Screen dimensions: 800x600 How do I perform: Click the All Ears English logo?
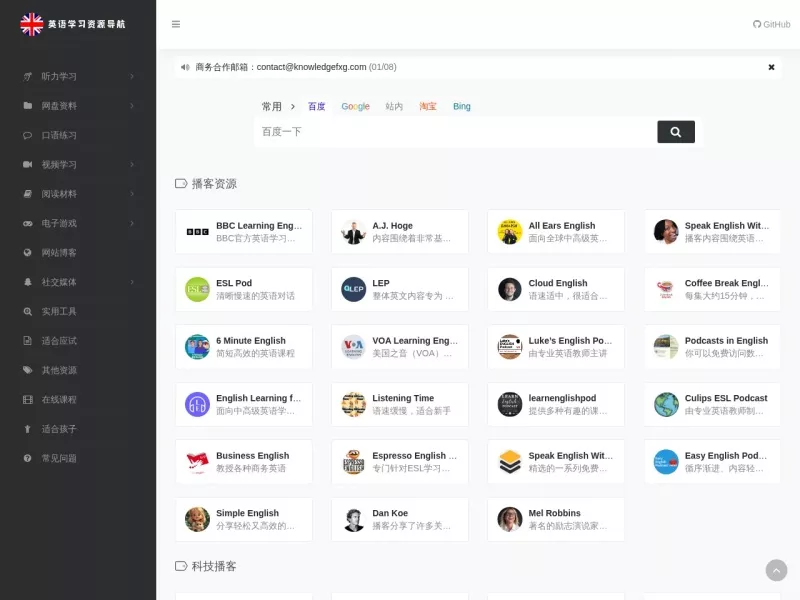(x=510, y=232)
